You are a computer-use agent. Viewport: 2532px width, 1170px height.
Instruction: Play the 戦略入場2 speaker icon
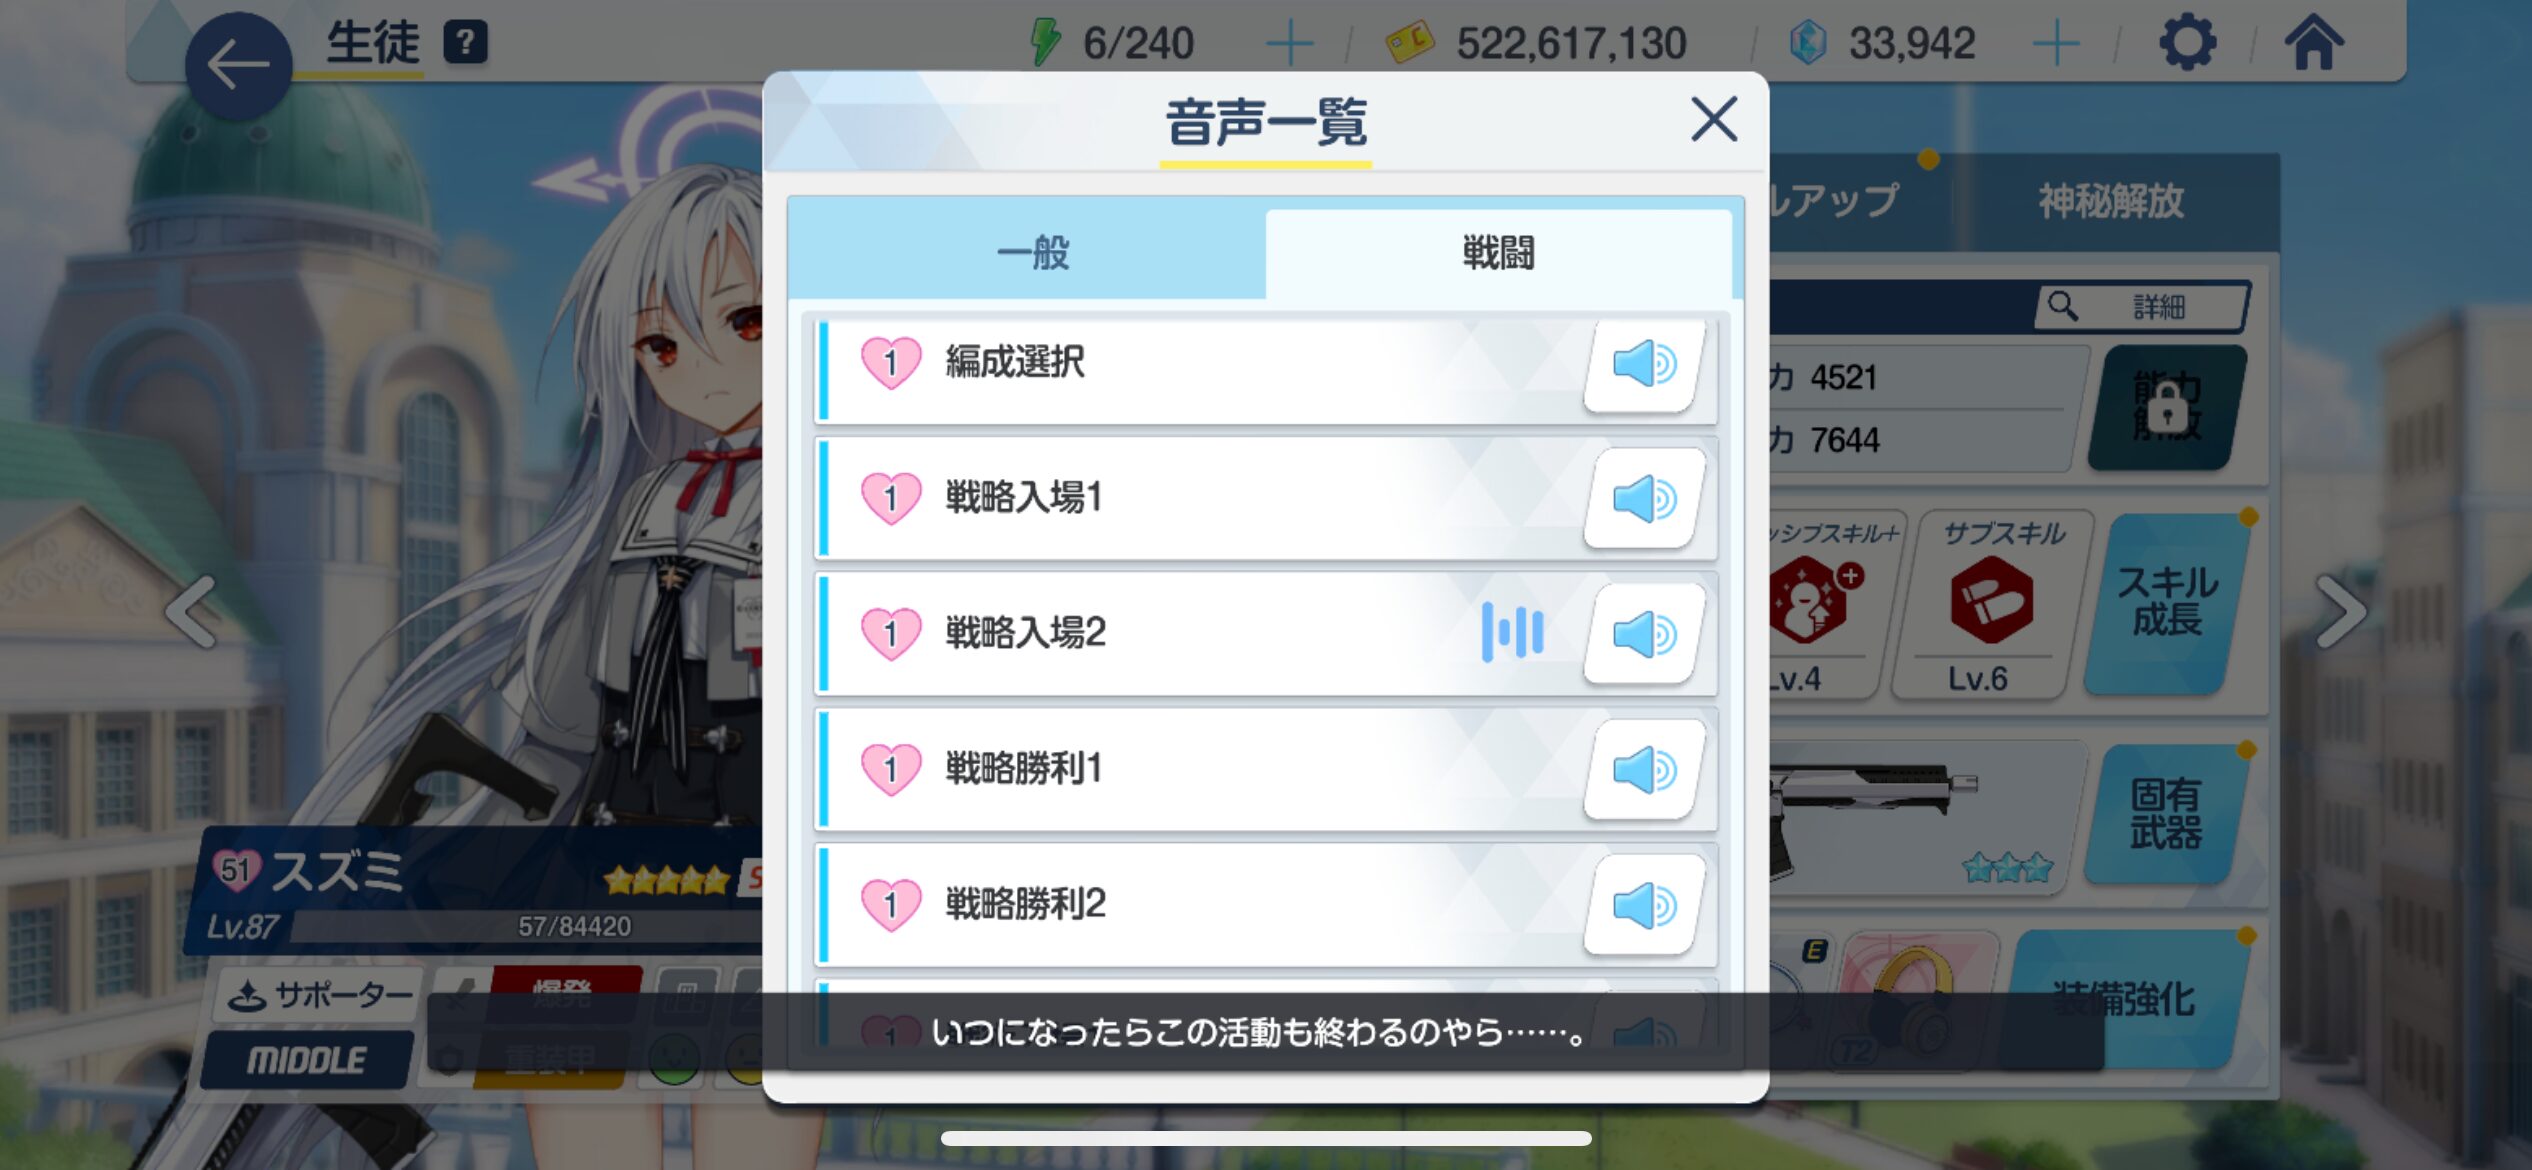1644,635
